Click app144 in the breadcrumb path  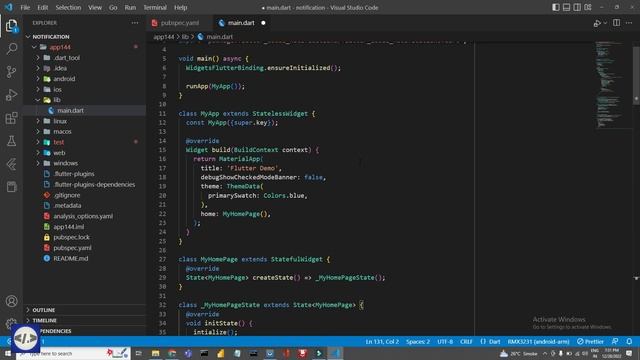(164, 37)
